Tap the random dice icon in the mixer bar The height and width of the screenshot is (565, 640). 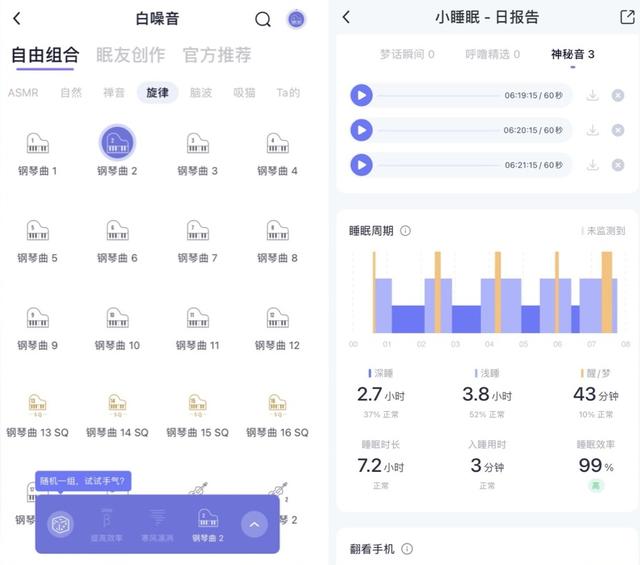pyautogui.click(x=60, y=524)
